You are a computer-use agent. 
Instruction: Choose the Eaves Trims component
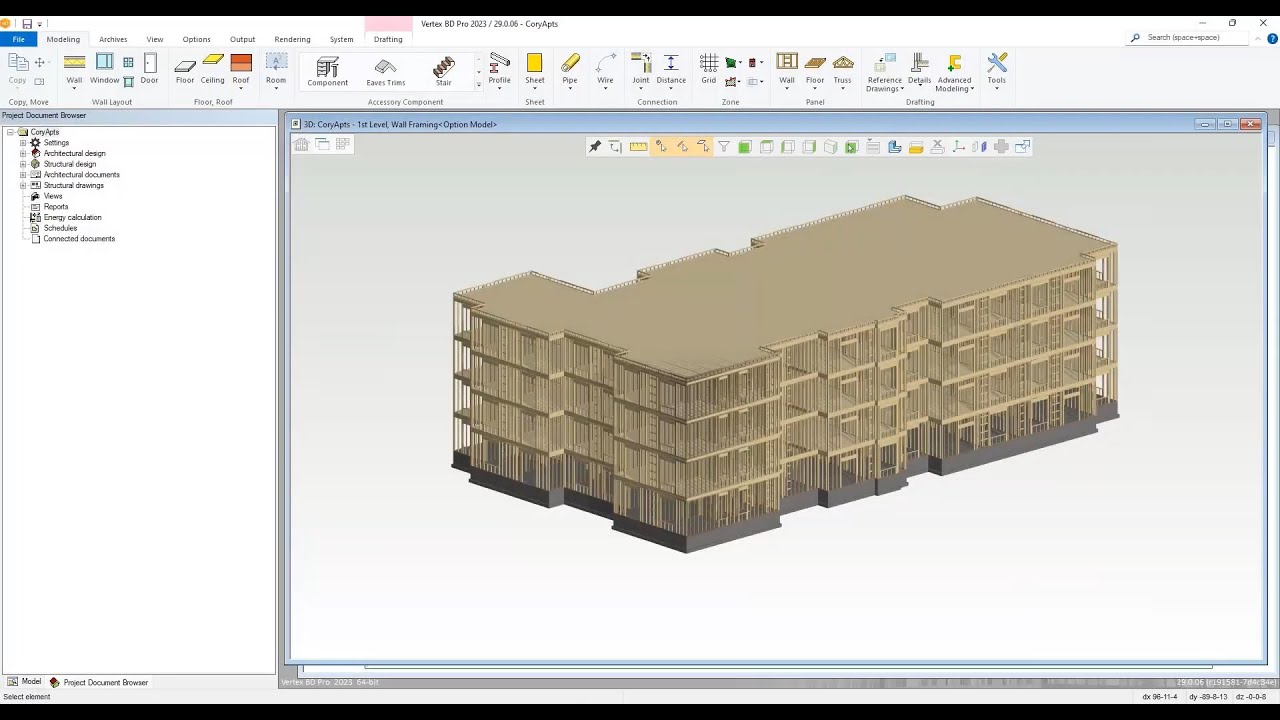coord(386,70)
